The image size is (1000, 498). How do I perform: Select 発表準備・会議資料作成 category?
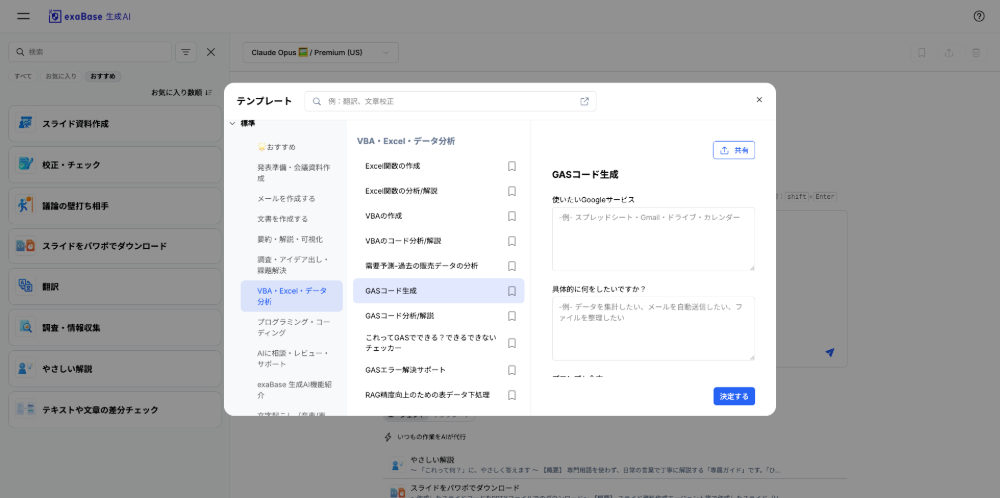click(291, 173)
